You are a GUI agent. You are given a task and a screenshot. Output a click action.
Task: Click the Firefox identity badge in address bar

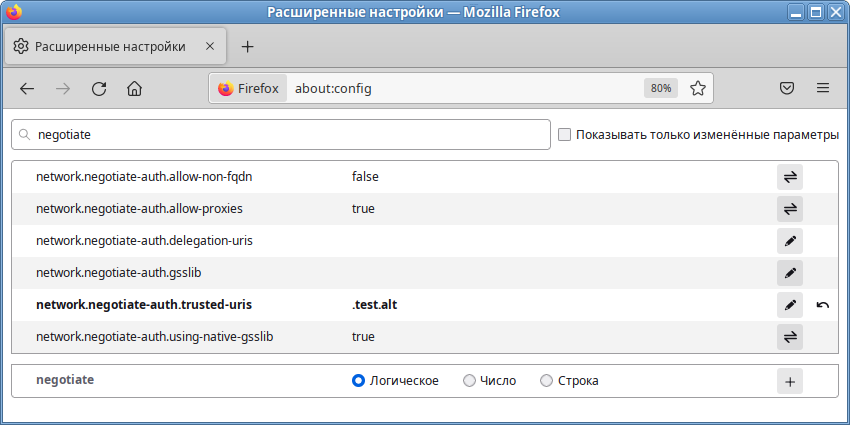pos(248,88)
